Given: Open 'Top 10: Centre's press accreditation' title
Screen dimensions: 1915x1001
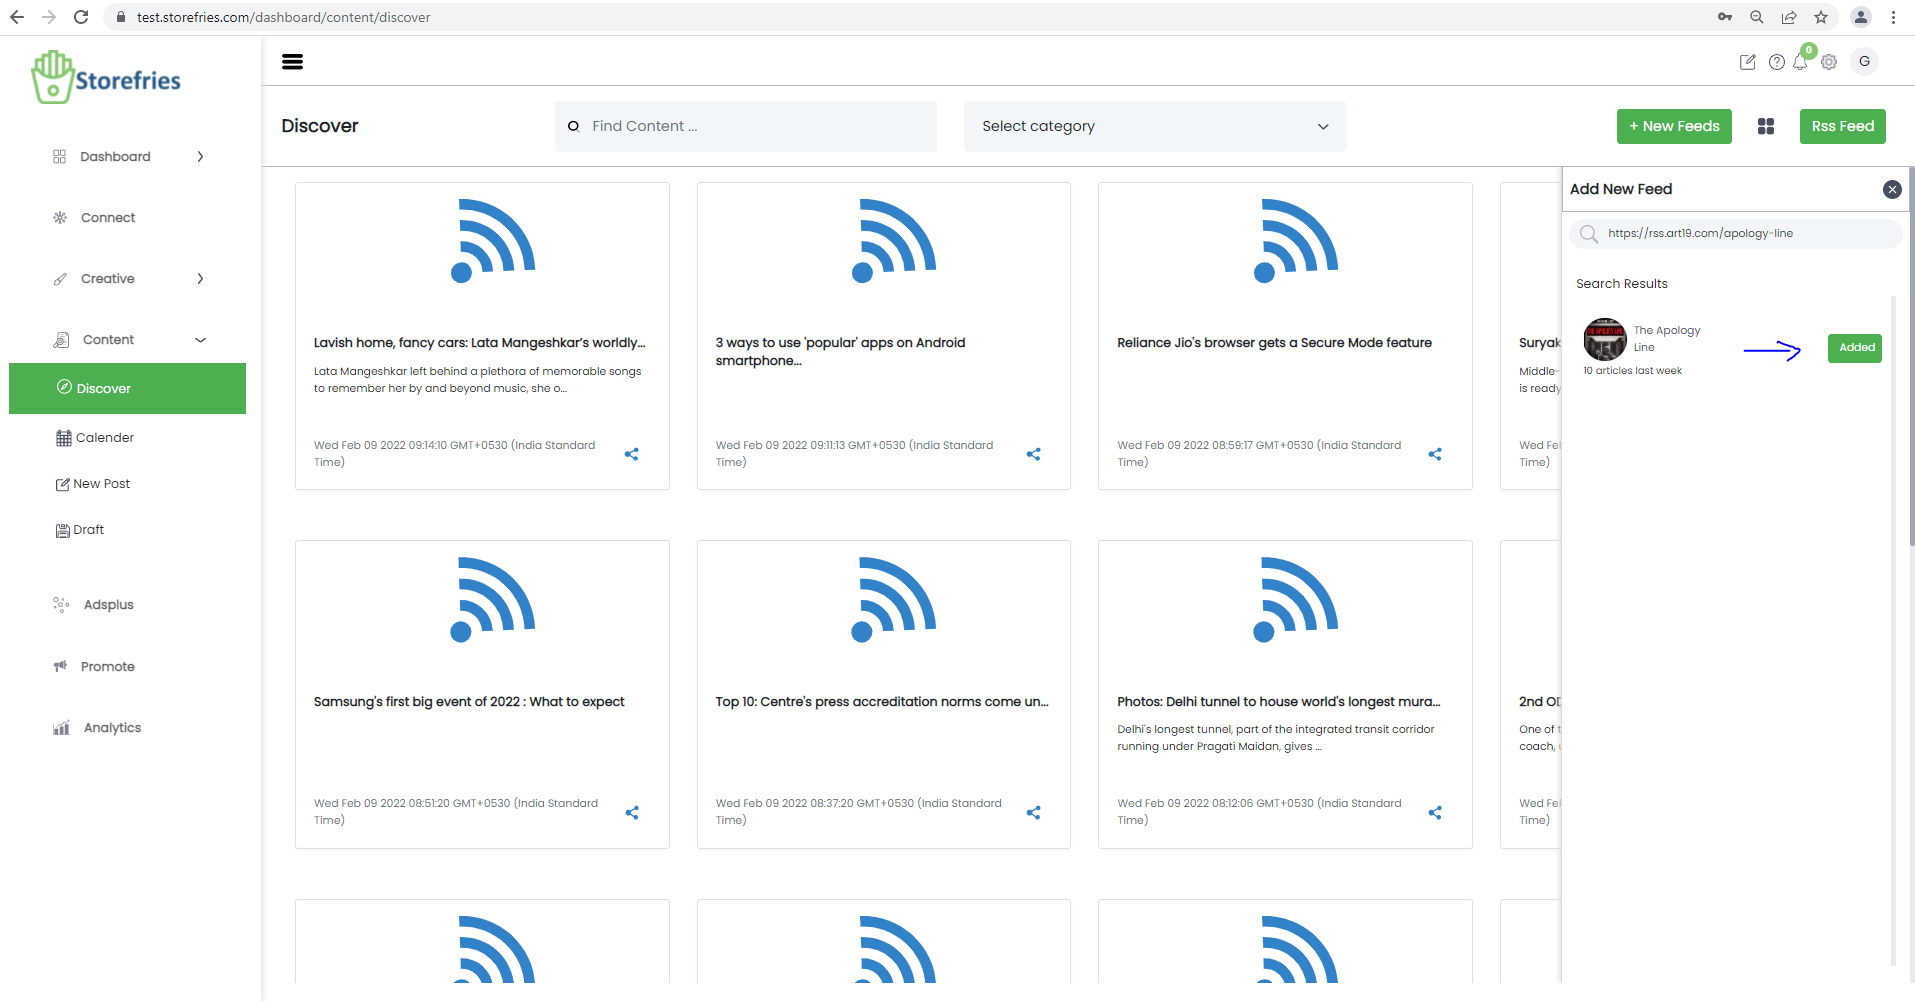Looking at the screenshot, I should (x=882, y=702).
